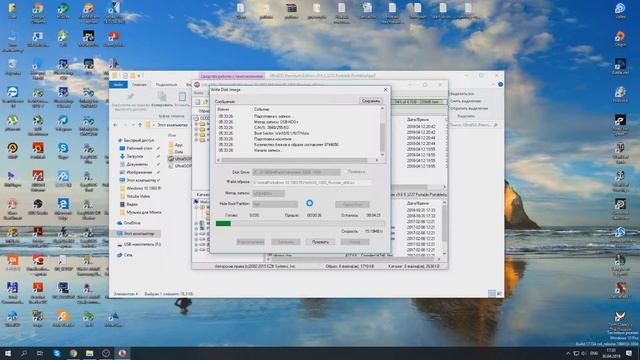
Task: Switch Explorer to large icons view
Action: point(499,293)
